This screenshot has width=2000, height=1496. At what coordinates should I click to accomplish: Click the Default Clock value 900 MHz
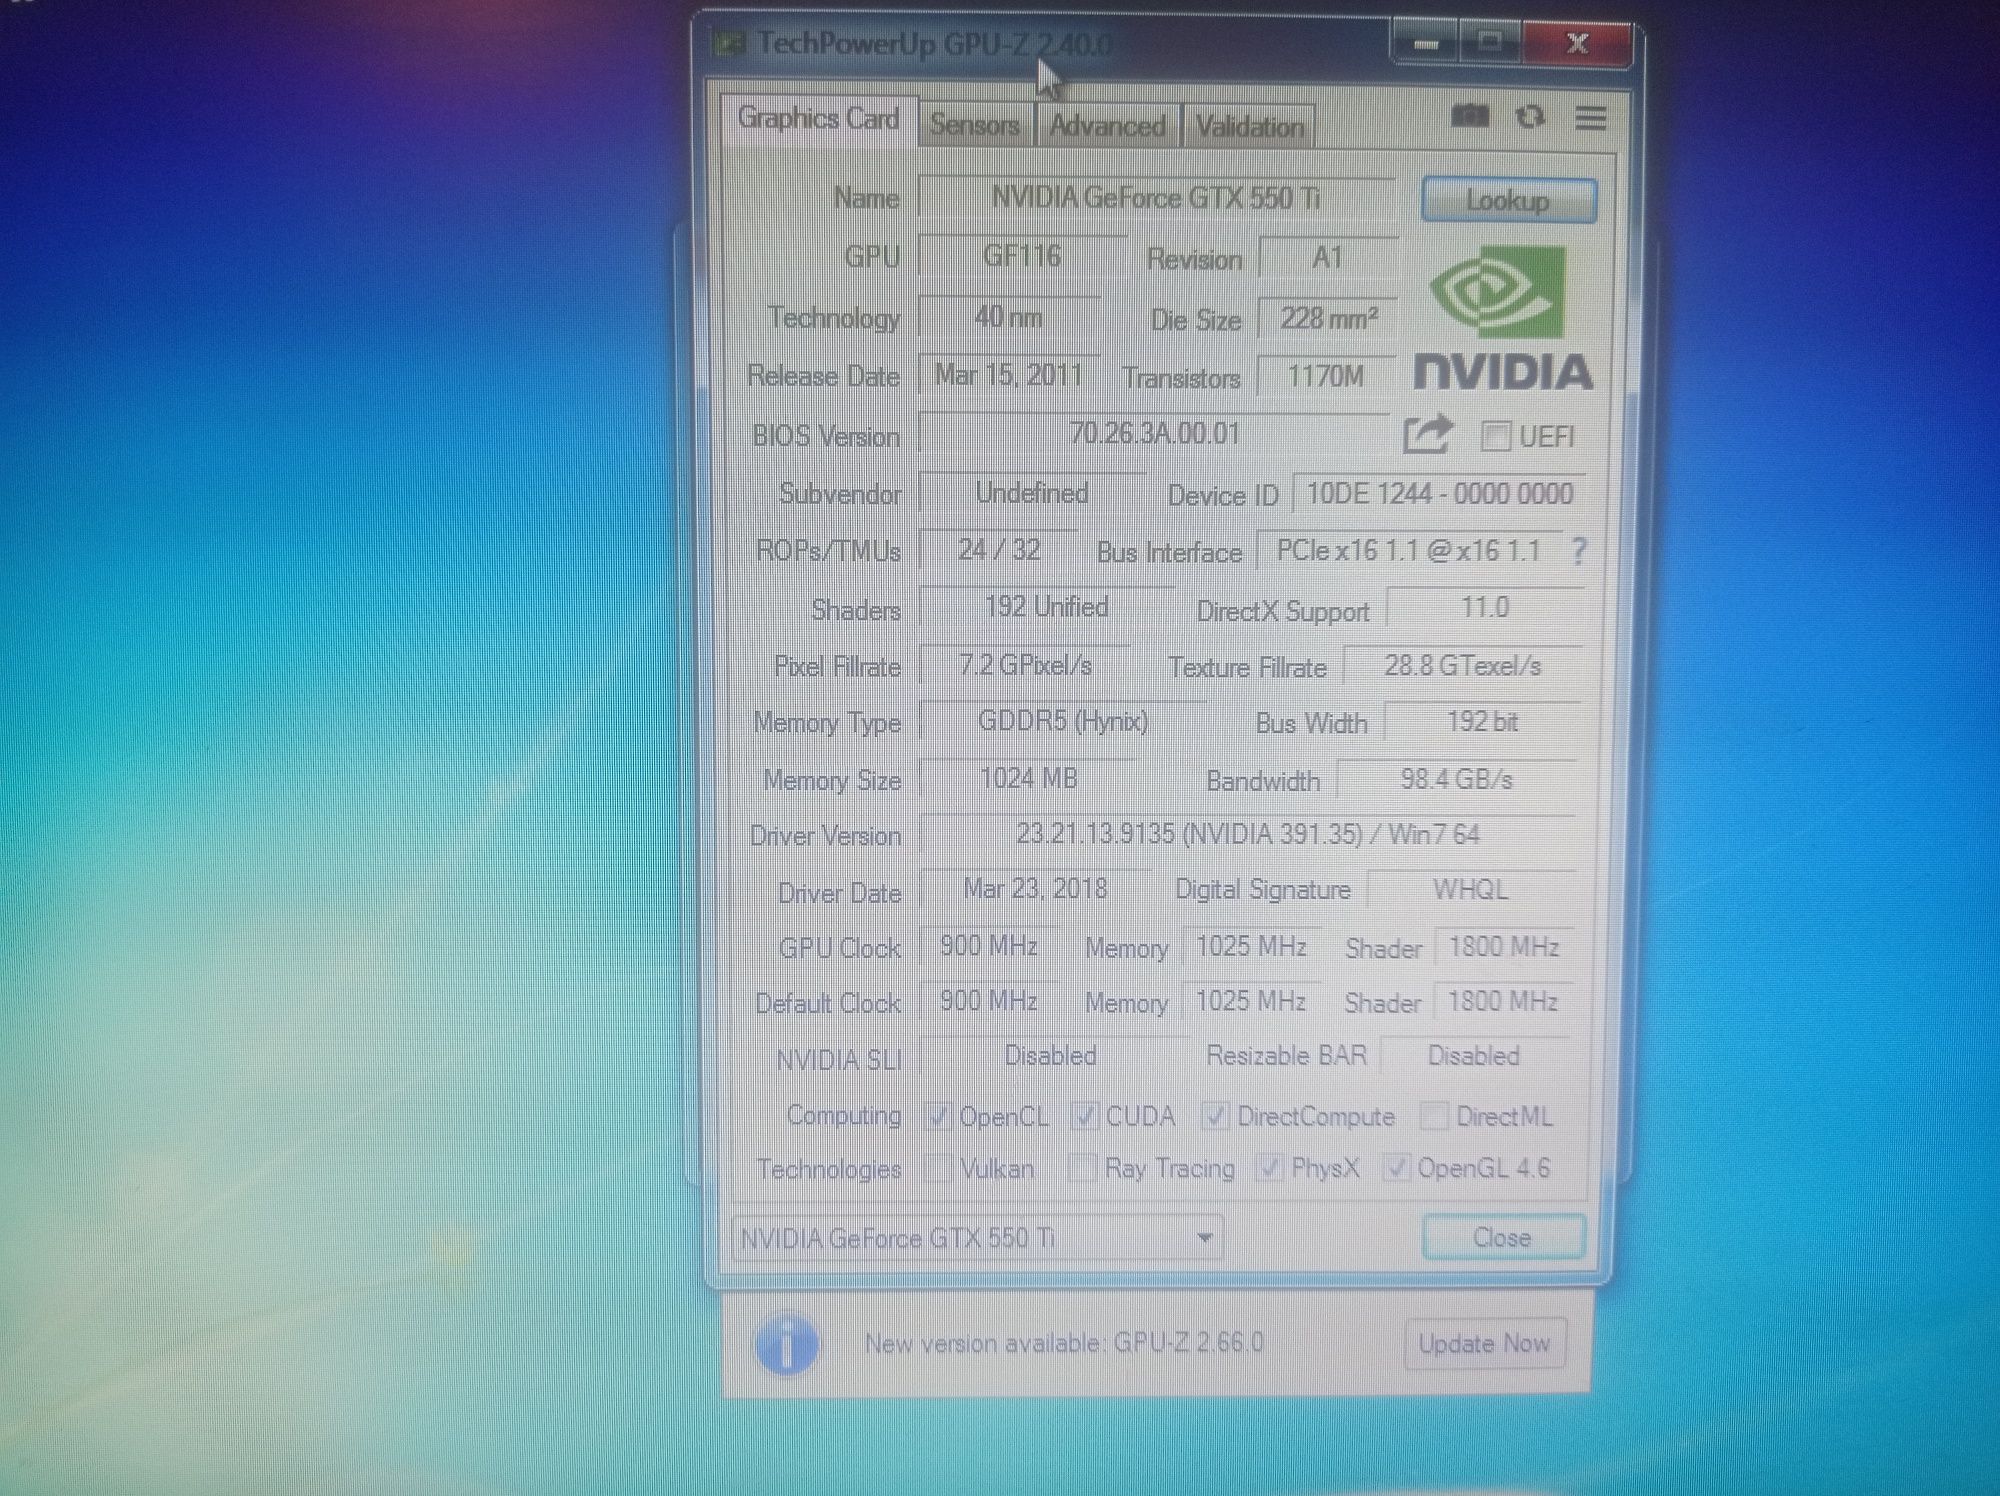tap(988, 1001)
